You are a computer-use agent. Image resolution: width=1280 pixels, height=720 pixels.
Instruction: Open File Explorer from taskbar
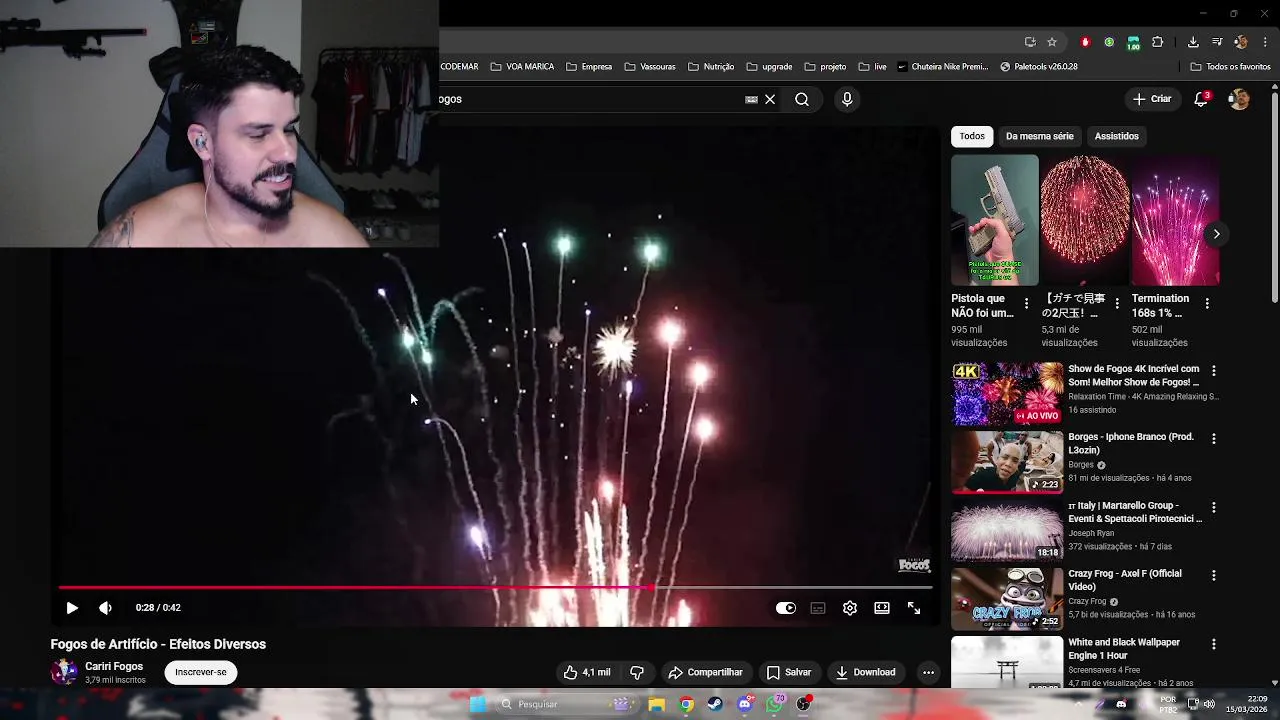click(656, 704)
